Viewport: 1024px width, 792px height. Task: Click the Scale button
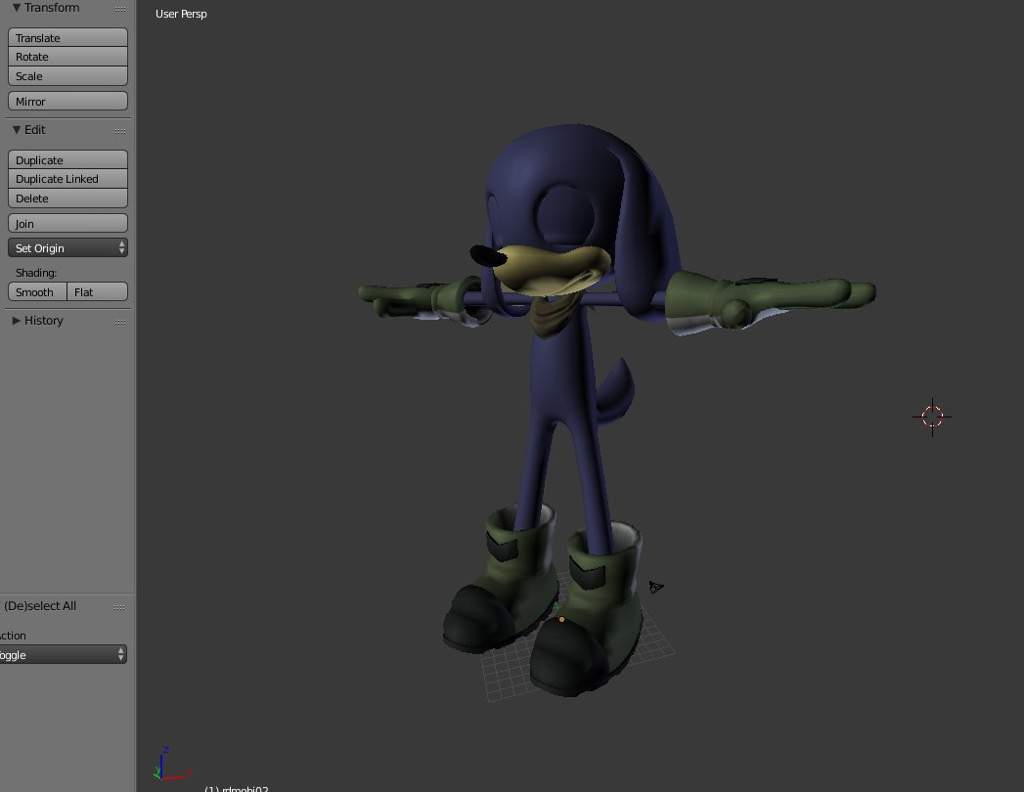(x=68, y=76)
